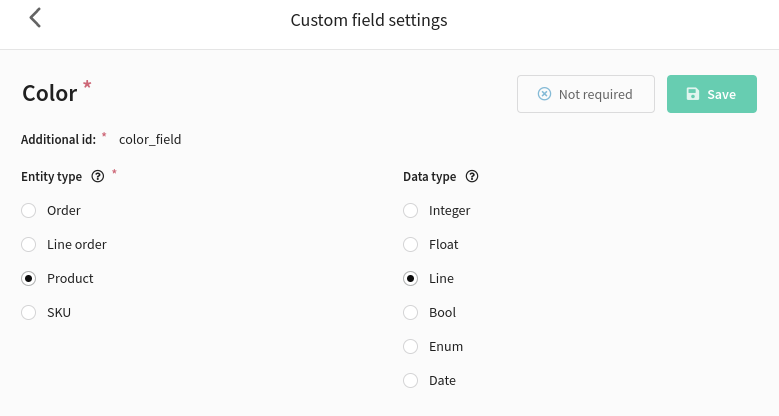Click the Custom field settings page title

[x=369, y=20]
